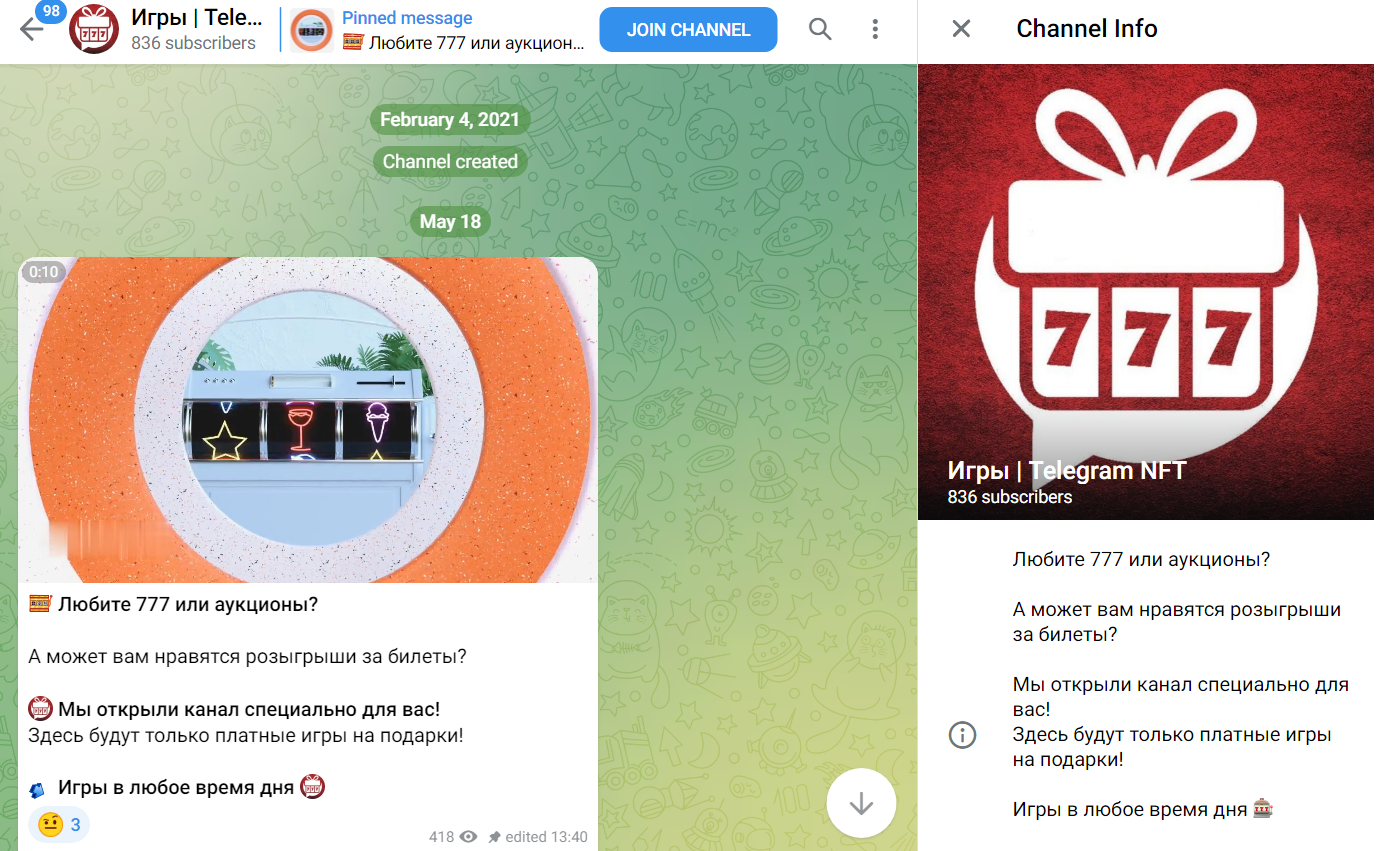This screenshot has width=1381, height=851.
Task: Click the pin icon next to edited 13:40
Action: 494,837
